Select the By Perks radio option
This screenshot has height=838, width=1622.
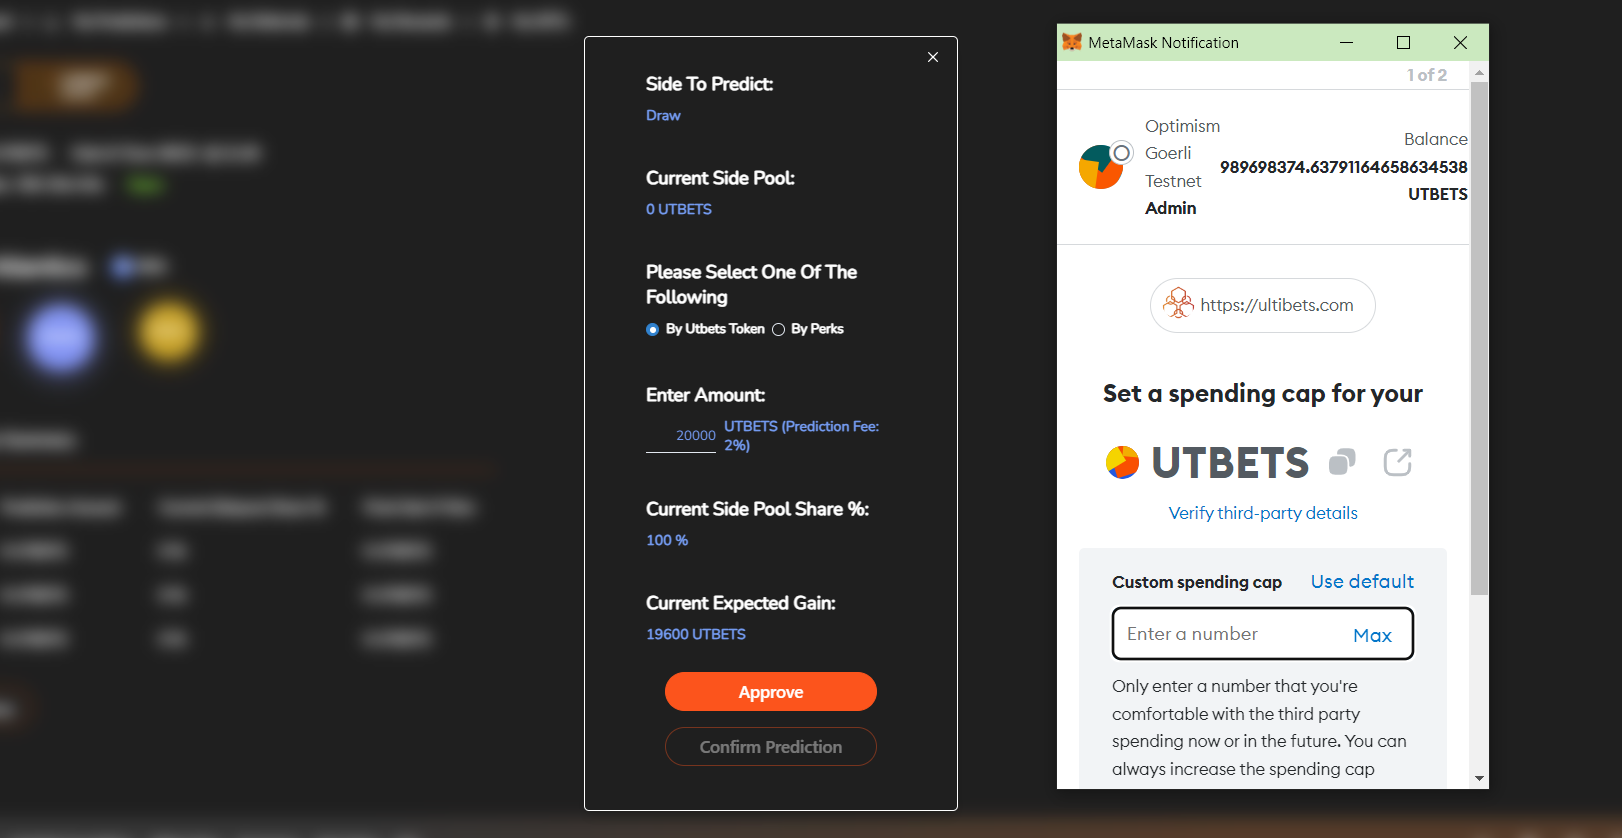pyautogui.click(x=778, y=329)
